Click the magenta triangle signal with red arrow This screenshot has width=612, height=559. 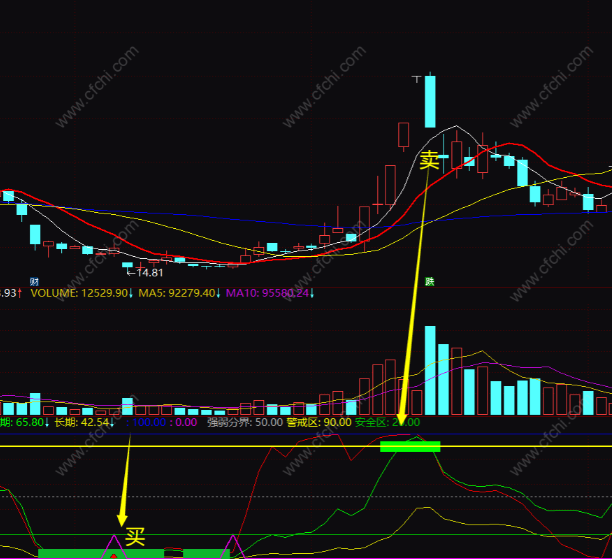pyautogui.click(x=114, y=547)
